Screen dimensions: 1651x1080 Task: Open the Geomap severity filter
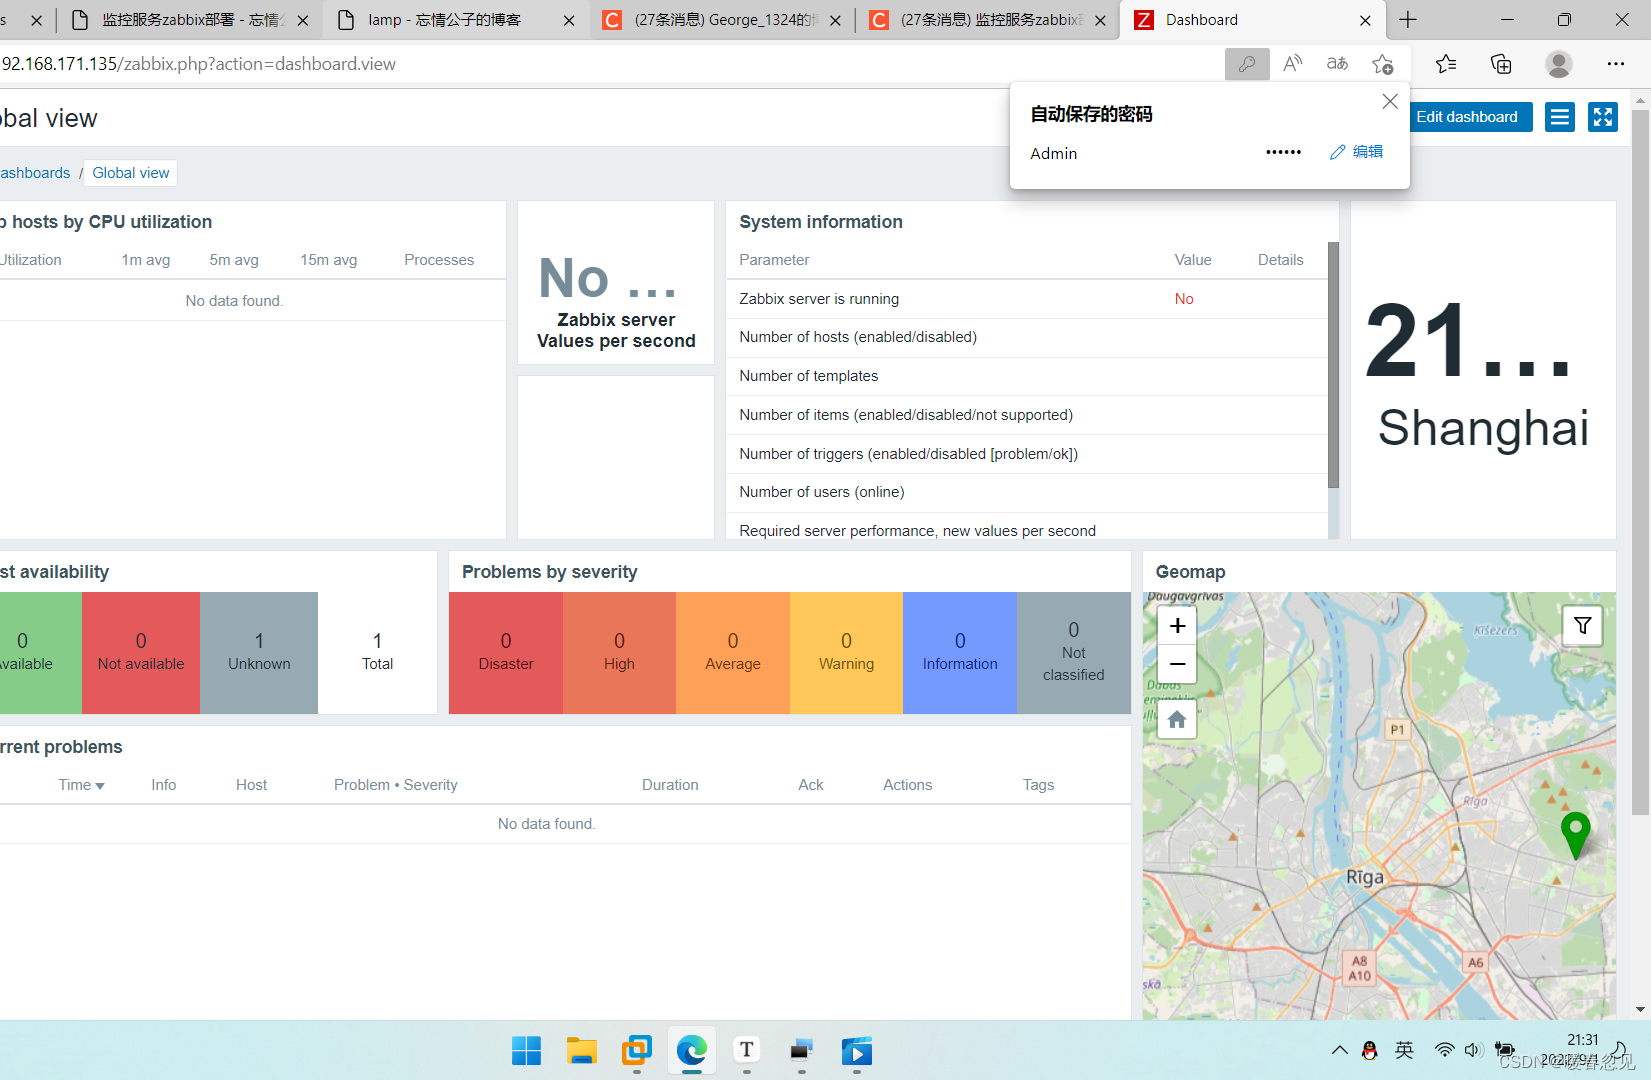coord(1583,626)
